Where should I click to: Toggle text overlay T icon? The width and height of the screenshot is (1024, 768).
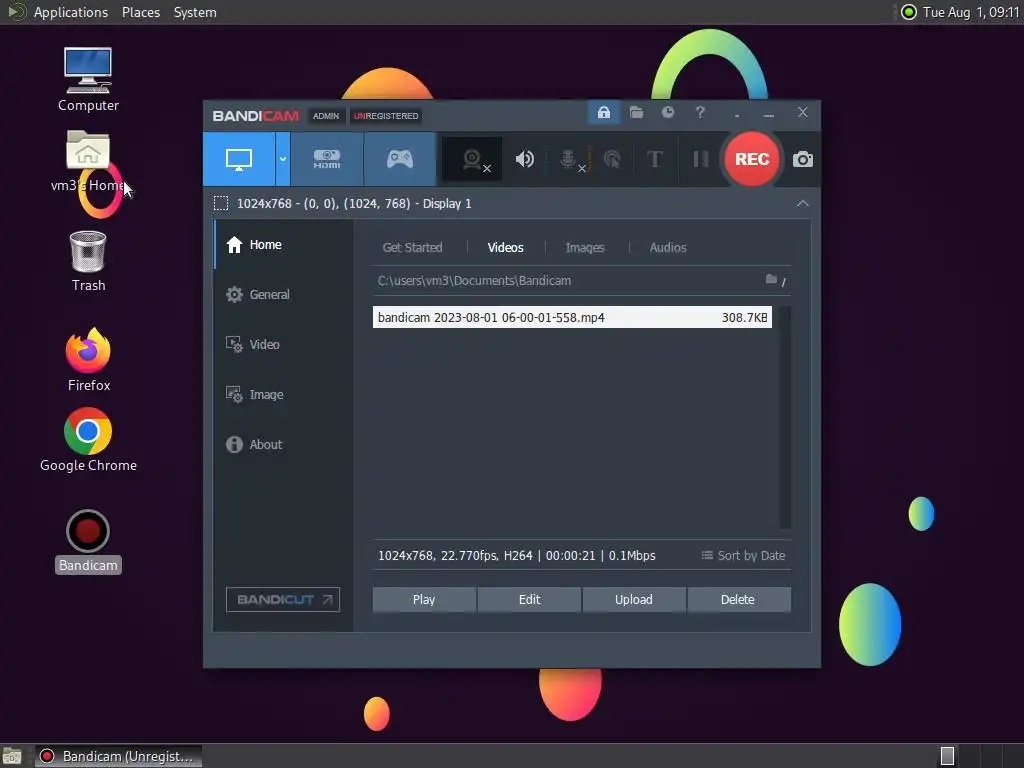point(654,159)
